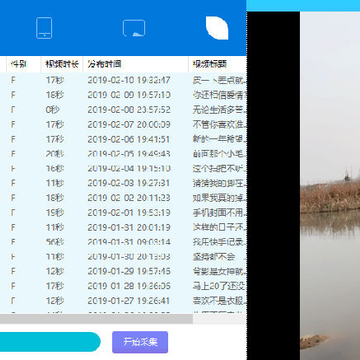Click the title starting 新的一年希望
360x360 pixels.
(x=220, y=139)
